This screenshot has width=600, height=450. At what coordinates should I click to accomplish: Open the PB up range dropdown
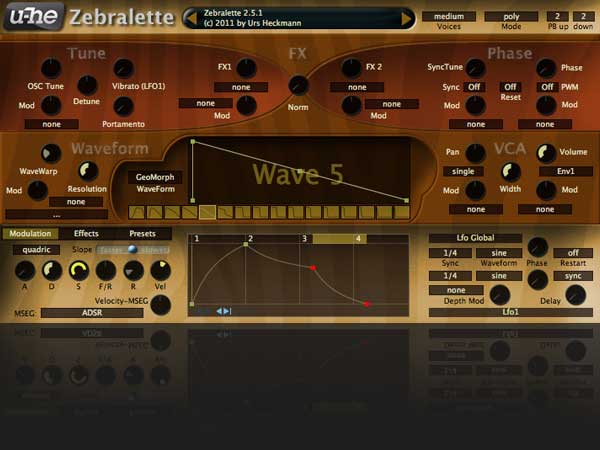tap(557, 16)
